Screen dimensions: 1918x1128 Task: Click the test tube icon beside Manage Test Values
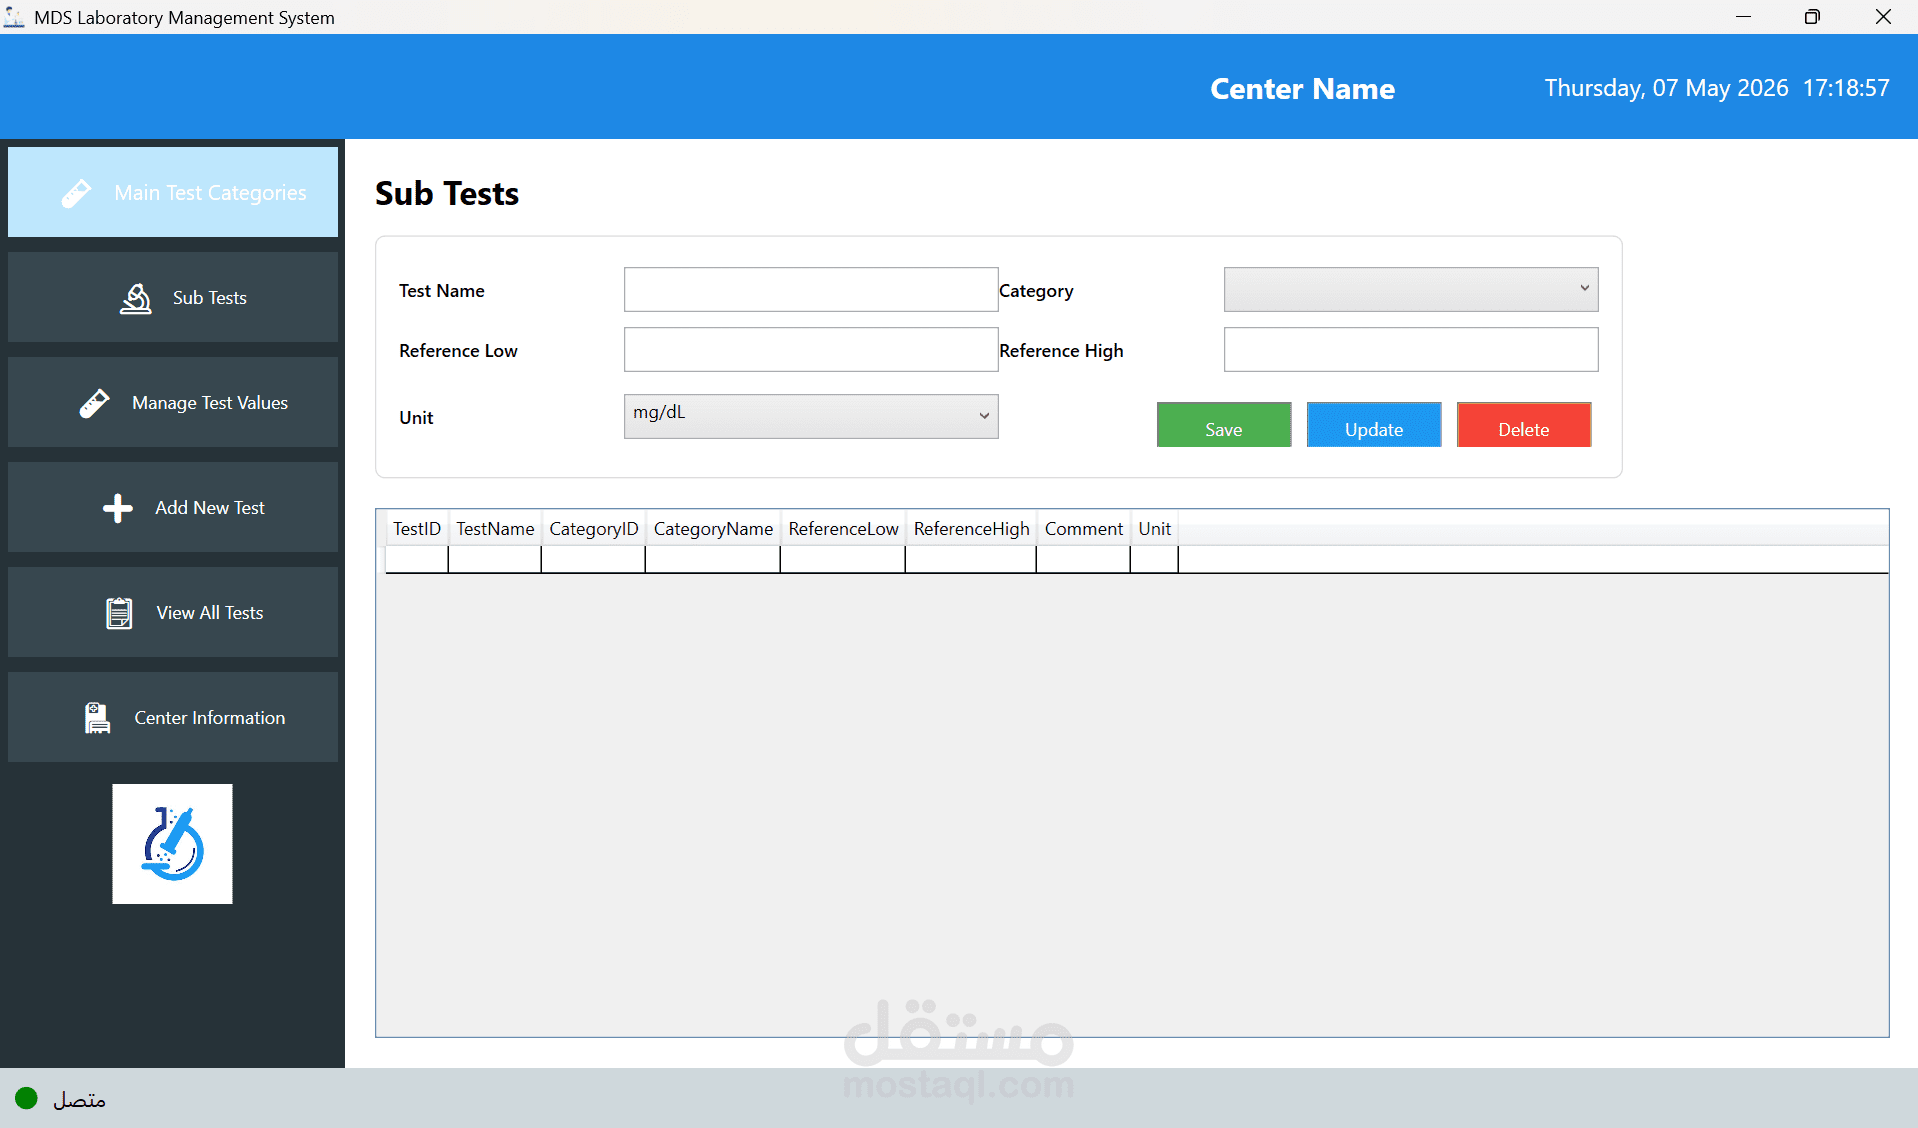(x=95, y=403)
